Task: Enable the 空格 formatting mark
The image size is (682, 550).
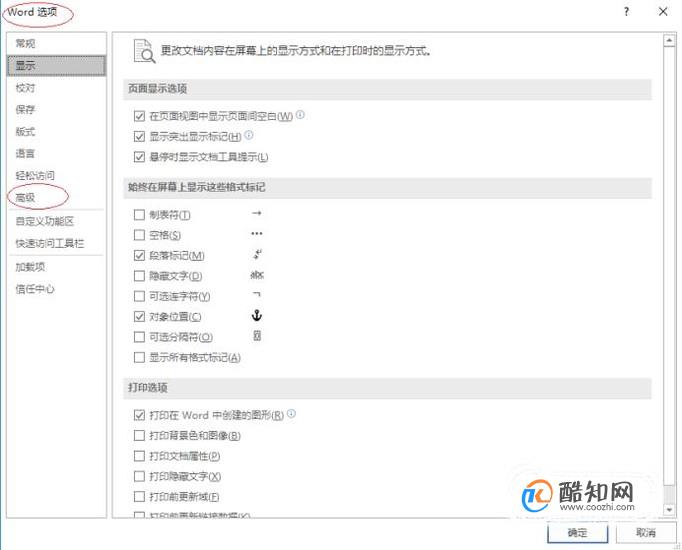Action: pyautogui.click(x=139, y=235)
